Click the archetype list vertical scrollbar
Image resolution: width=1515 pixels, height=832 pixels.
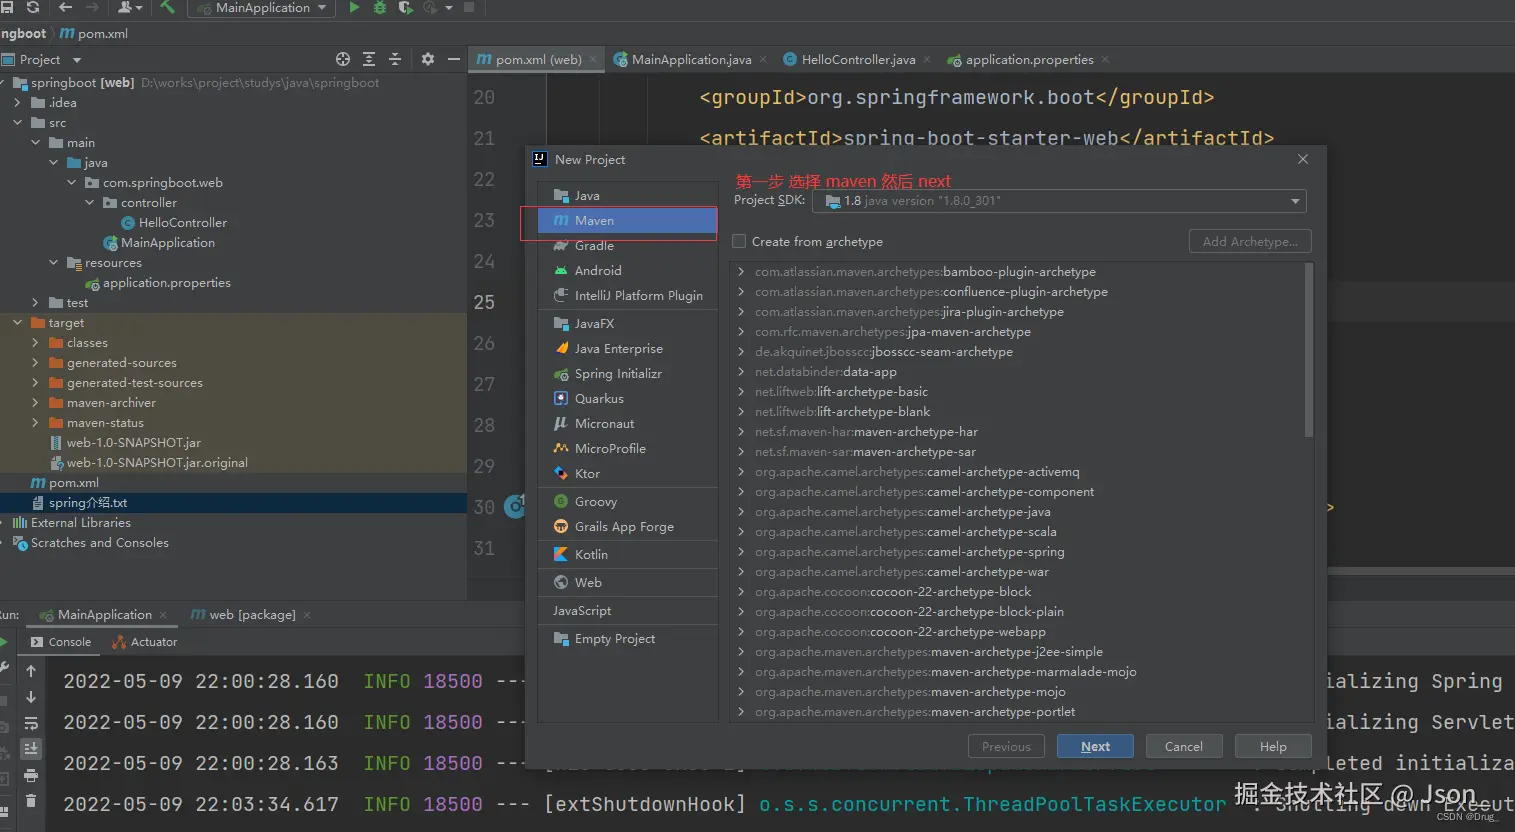pyautogui.click(x=1309, y=350)
